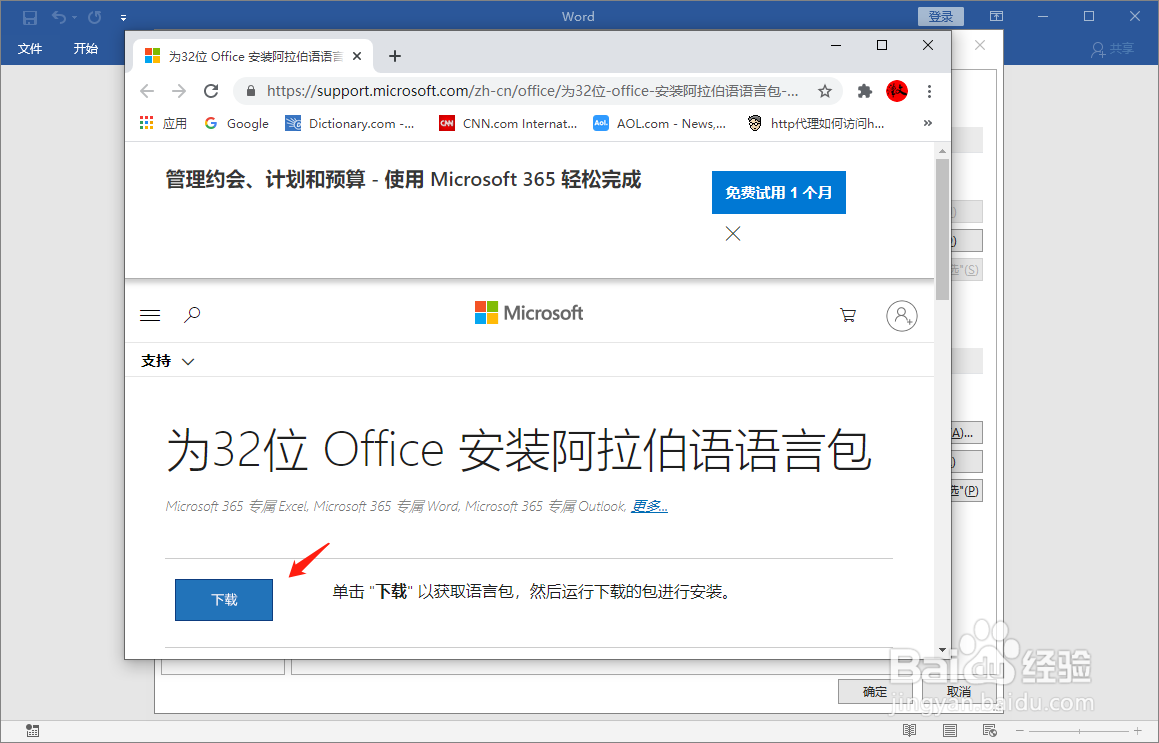This screenshot has width=1159, height=743.
Task: Switch to Print Layout view icon
Action: coord(950,730)
